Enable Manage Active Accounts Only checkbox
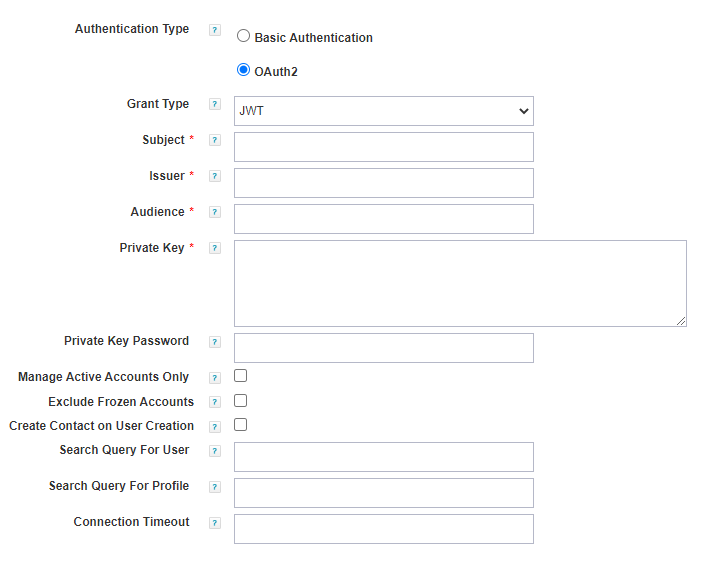Image resolution: width=703 pixels, height=563 pixels. click(240, 376)
